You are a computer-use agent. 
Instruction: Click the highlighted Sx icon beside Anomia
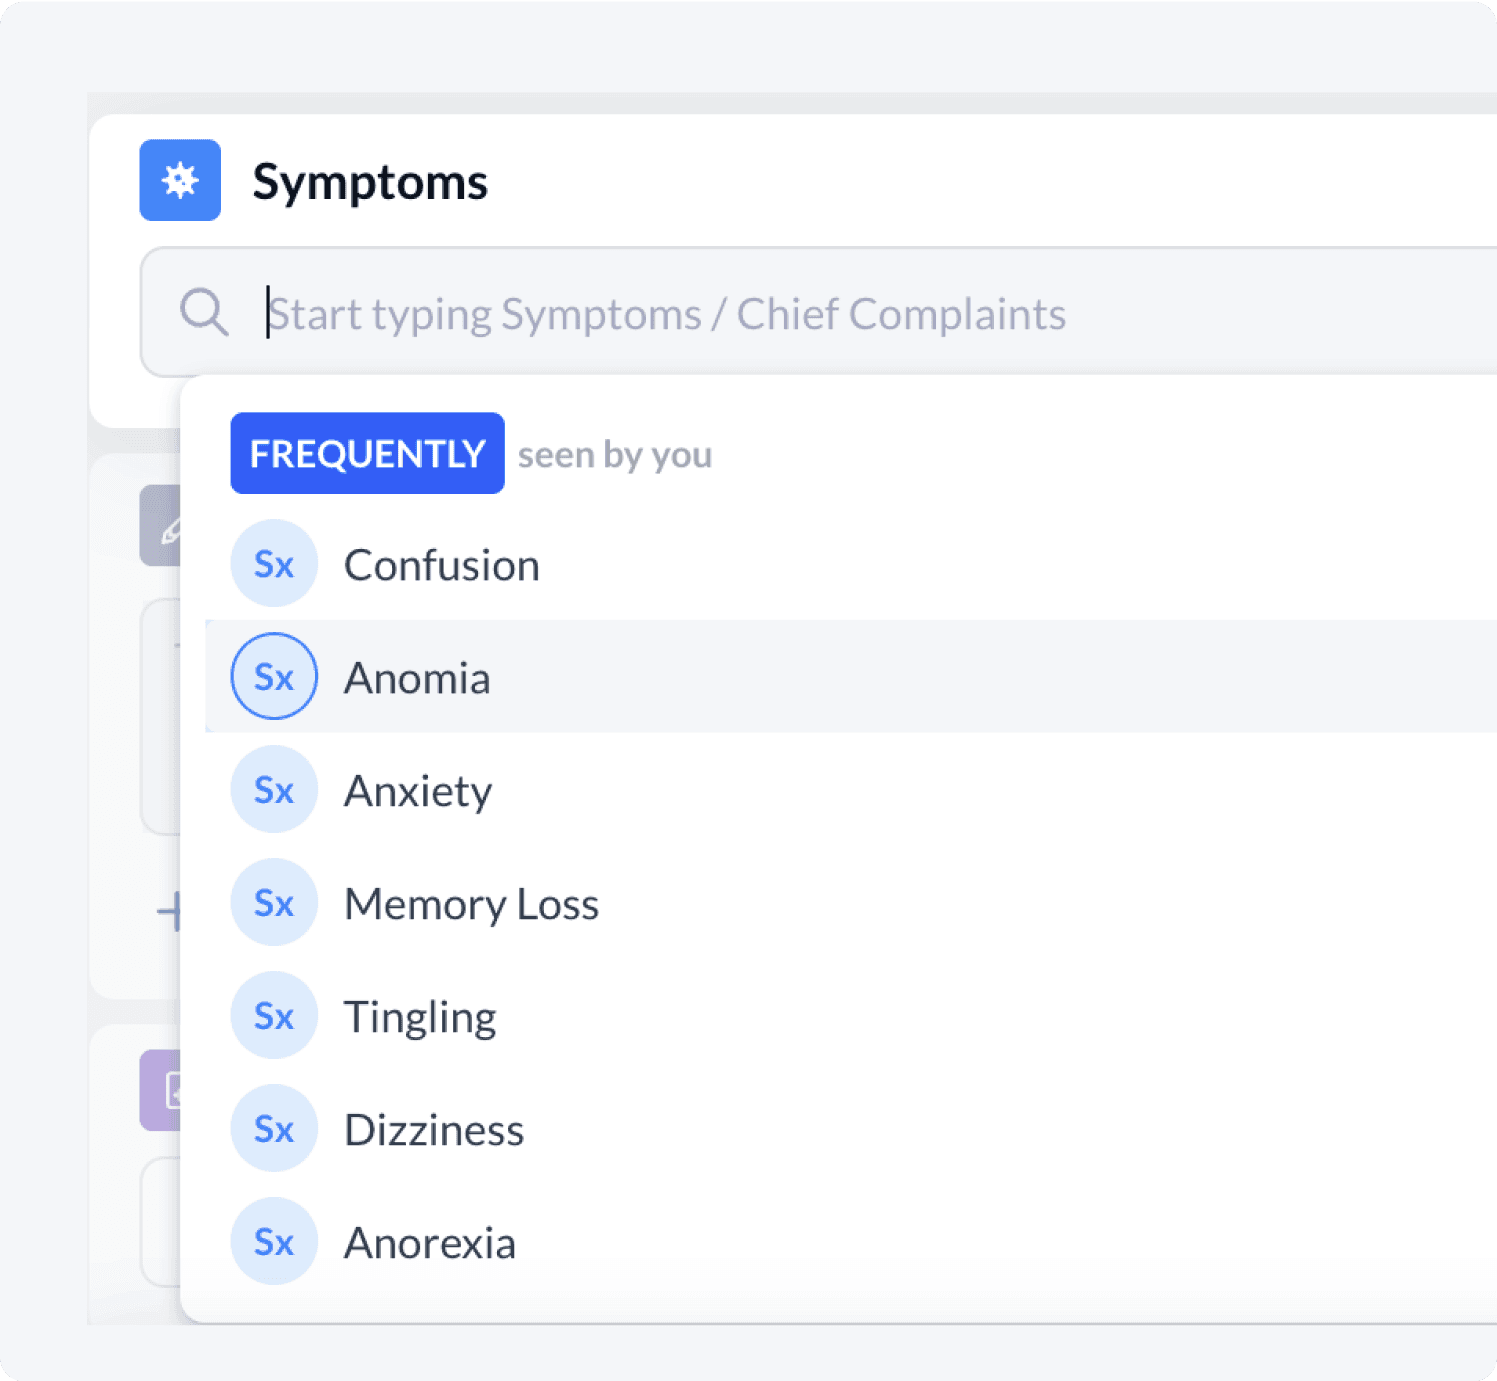click(274, 677)
